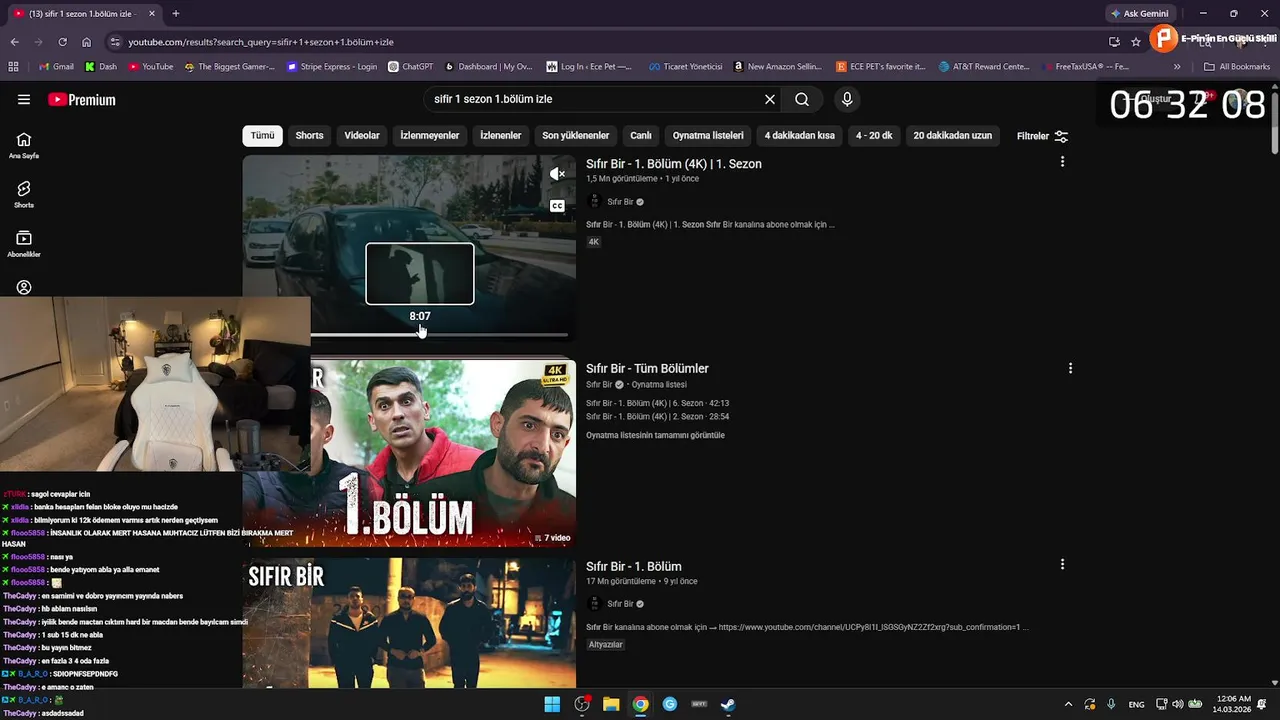Select the 4 dakikadan kısa chip
1280x720 pixels.
(x=800, y=136)
